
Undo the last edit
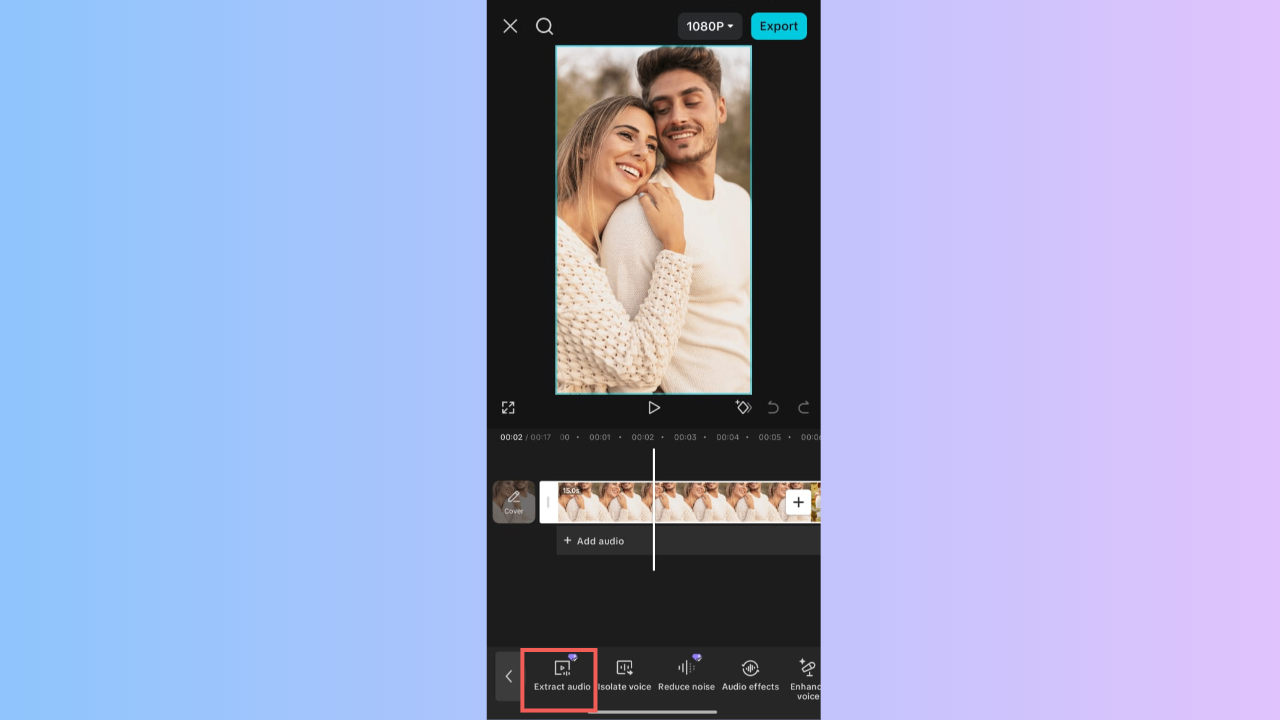pyautogui.click(x=773, y=407)
